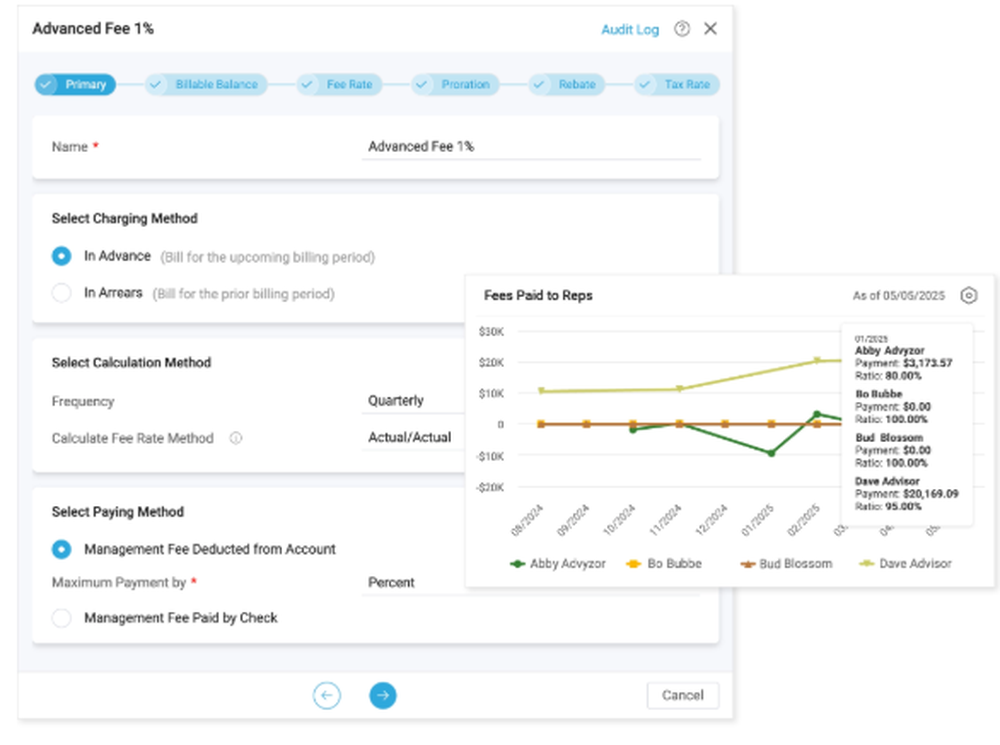Toggle the Abby Advyzor legend marker
1000x745 pixels.
click(x=518, y=564)
